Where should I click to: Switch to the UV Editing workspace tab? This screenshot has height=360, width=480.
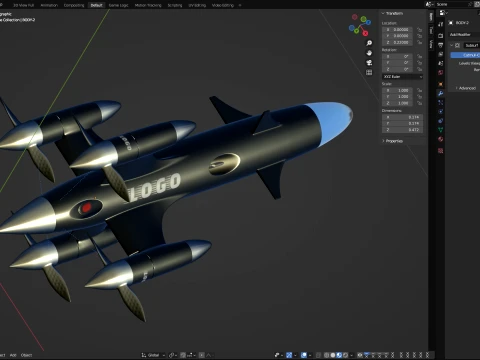click(197, 5)
